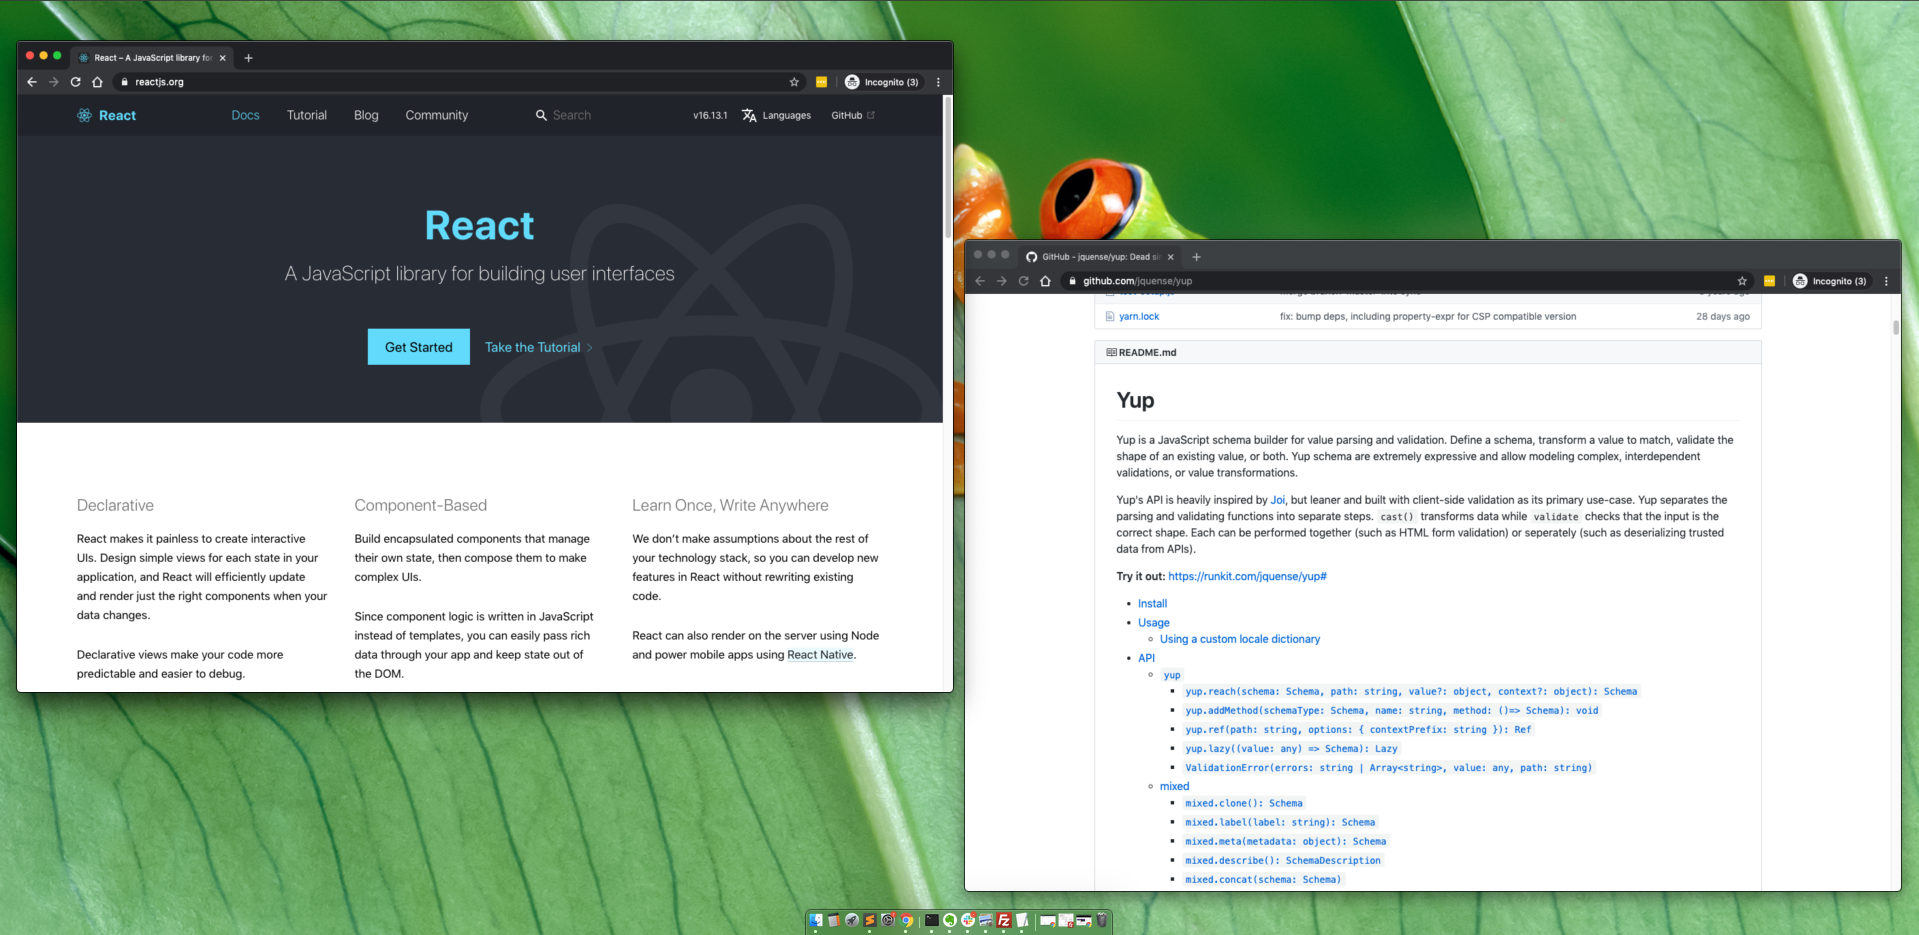Open the yarn.lock file

pyautogui.click(x=1138, y=316)
